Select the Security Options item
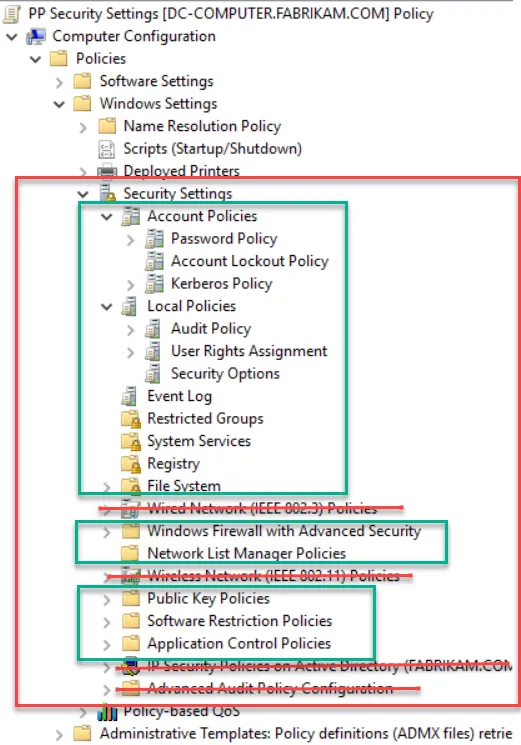Image resolution: width=521 pixels, height=745 pixels. (225, 373)
